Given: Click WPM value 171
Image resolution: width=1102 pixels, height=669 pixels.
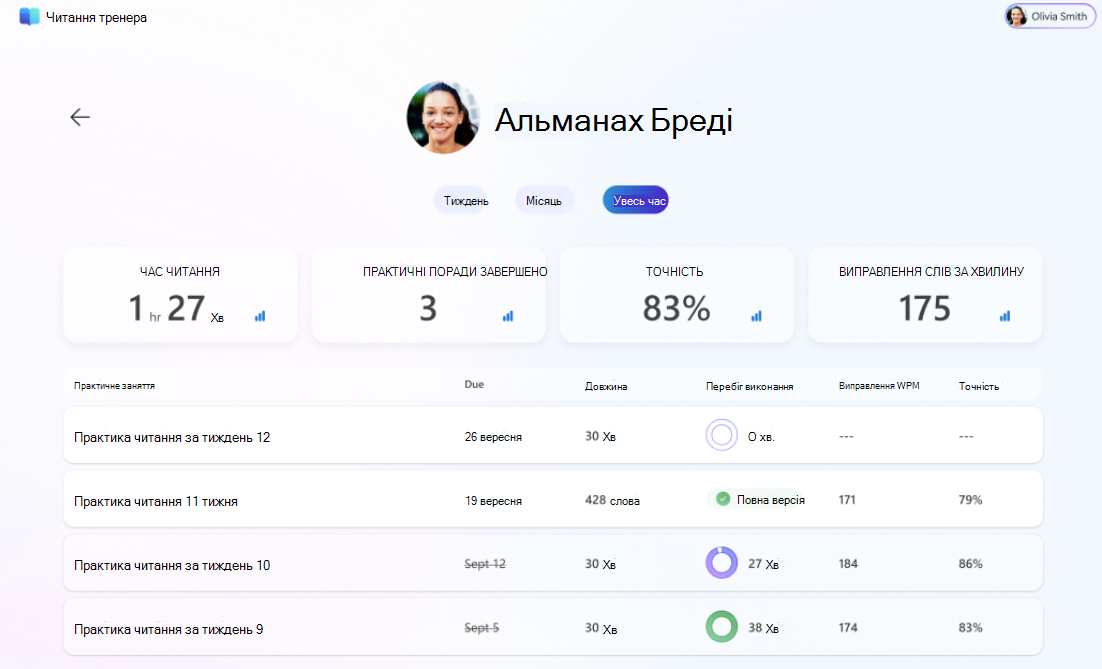Looking at the screenshot, I should click(847, 500).
